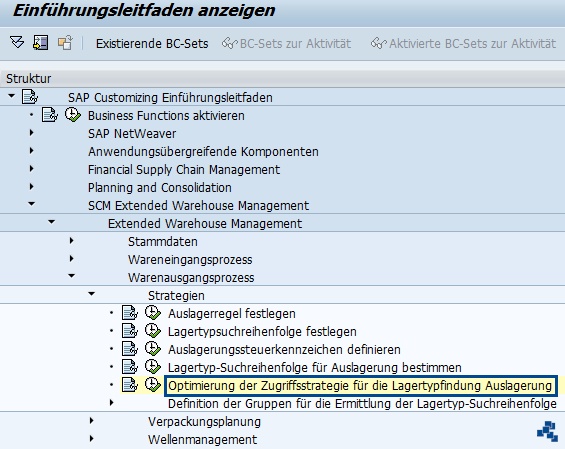Click BC-Sets zur Aktivität button

coord(286,44)
